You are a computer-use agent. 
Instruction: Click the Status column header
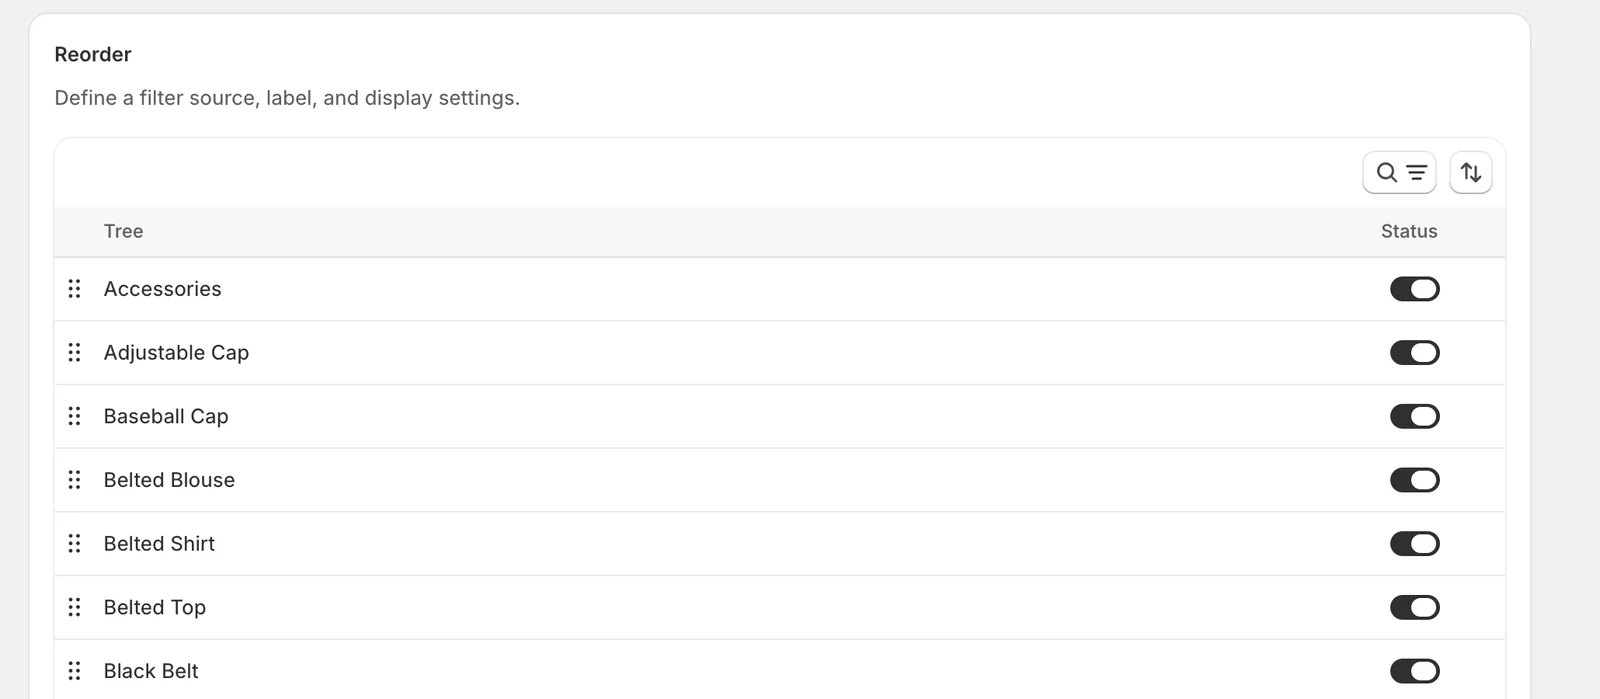1409,231
